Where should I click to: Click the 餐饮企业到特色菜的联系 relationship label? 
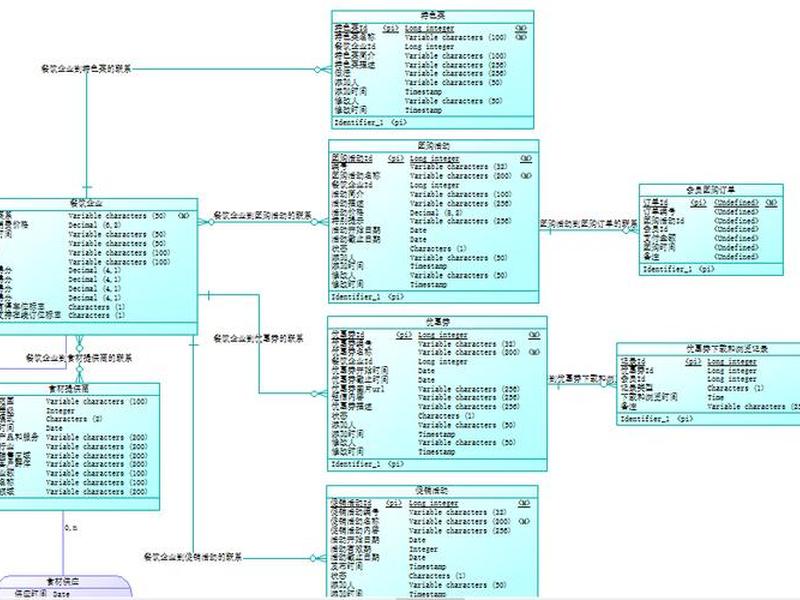(86, 68)
